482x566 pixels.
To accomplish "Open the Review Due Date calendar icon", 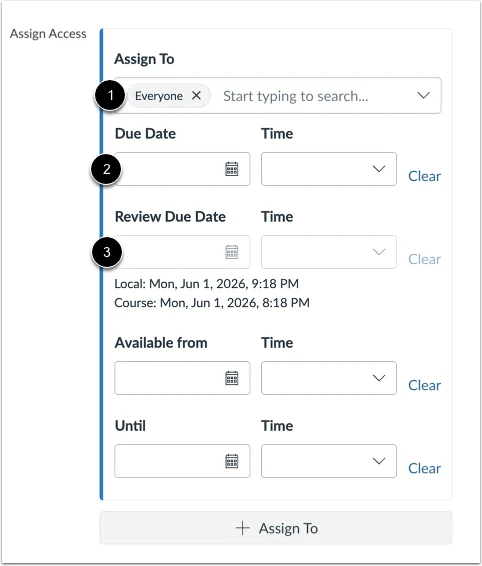I will coord(231,252).
